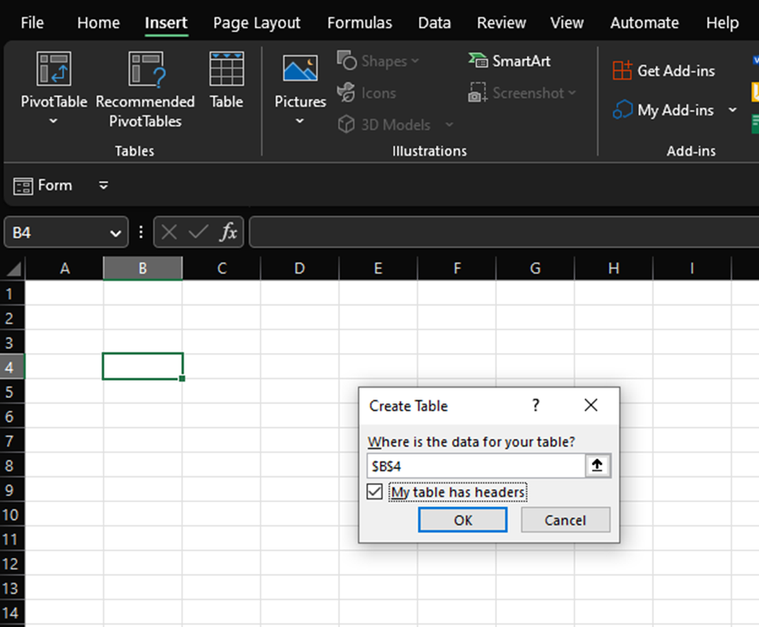Cancel formula entry with the X icon
Image resolution: width=759 pixels, height=627 pixels.
(x=169, y=232)
